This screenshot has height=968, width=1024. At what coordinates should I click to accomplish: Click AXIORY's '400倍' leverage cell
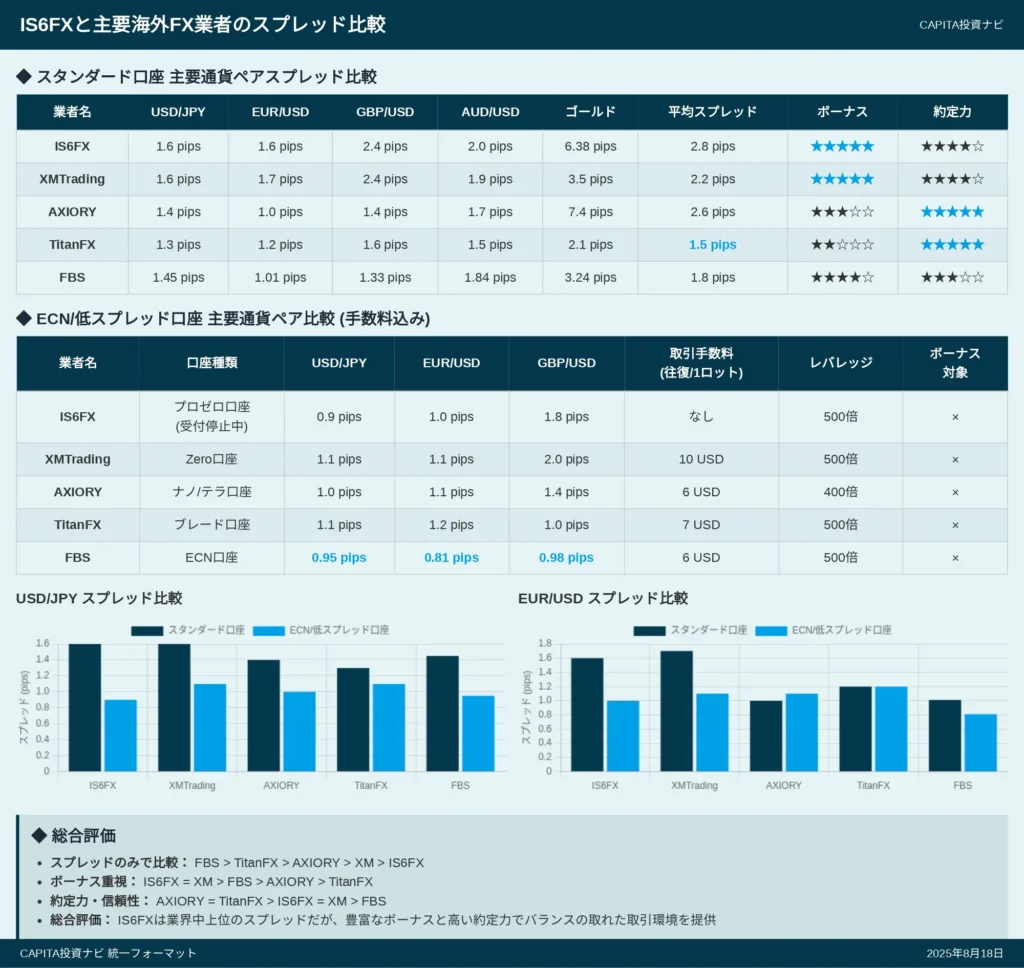(x=840, y=492)
